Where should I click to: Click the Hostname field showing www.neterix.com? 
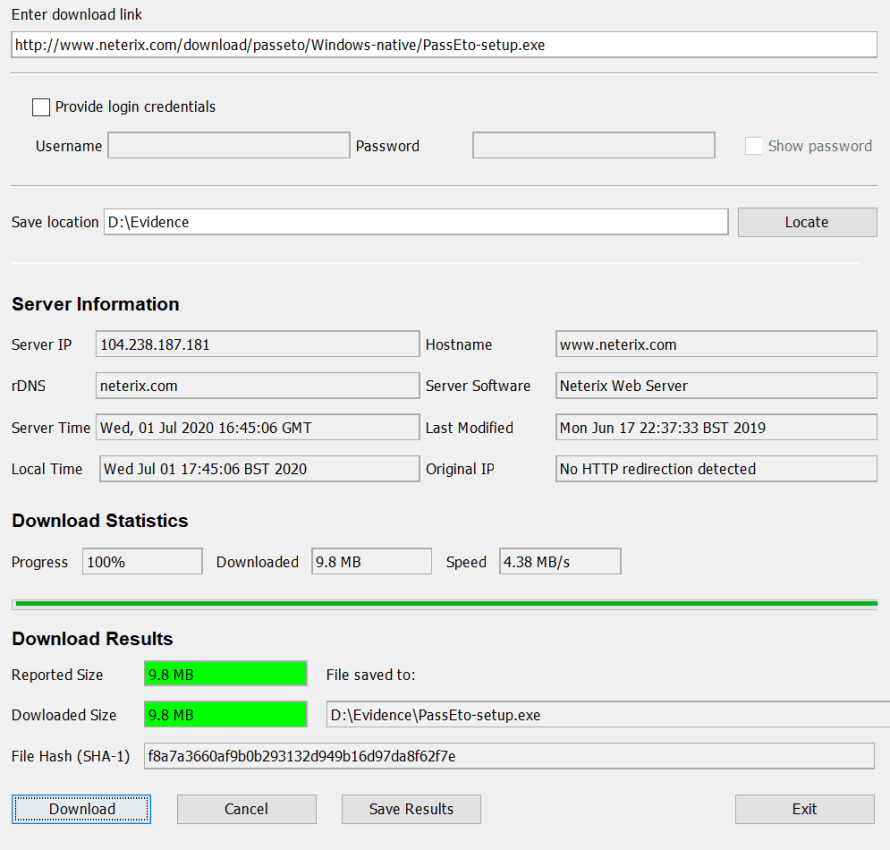716,345
